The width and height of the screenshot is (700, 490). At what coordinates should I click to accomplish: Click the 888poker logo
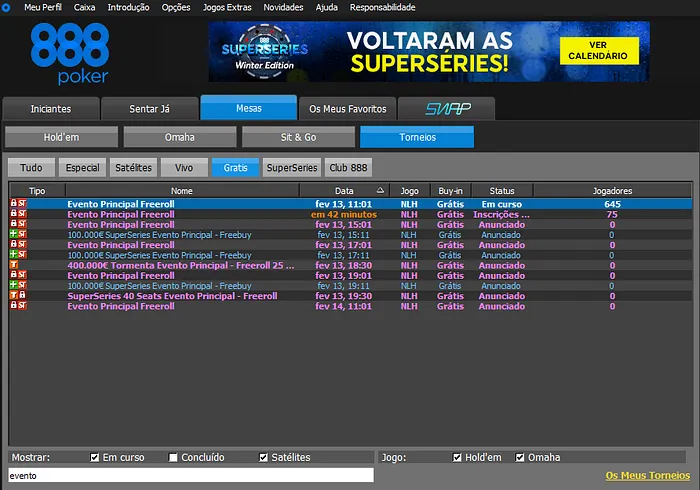pos(70,54)
